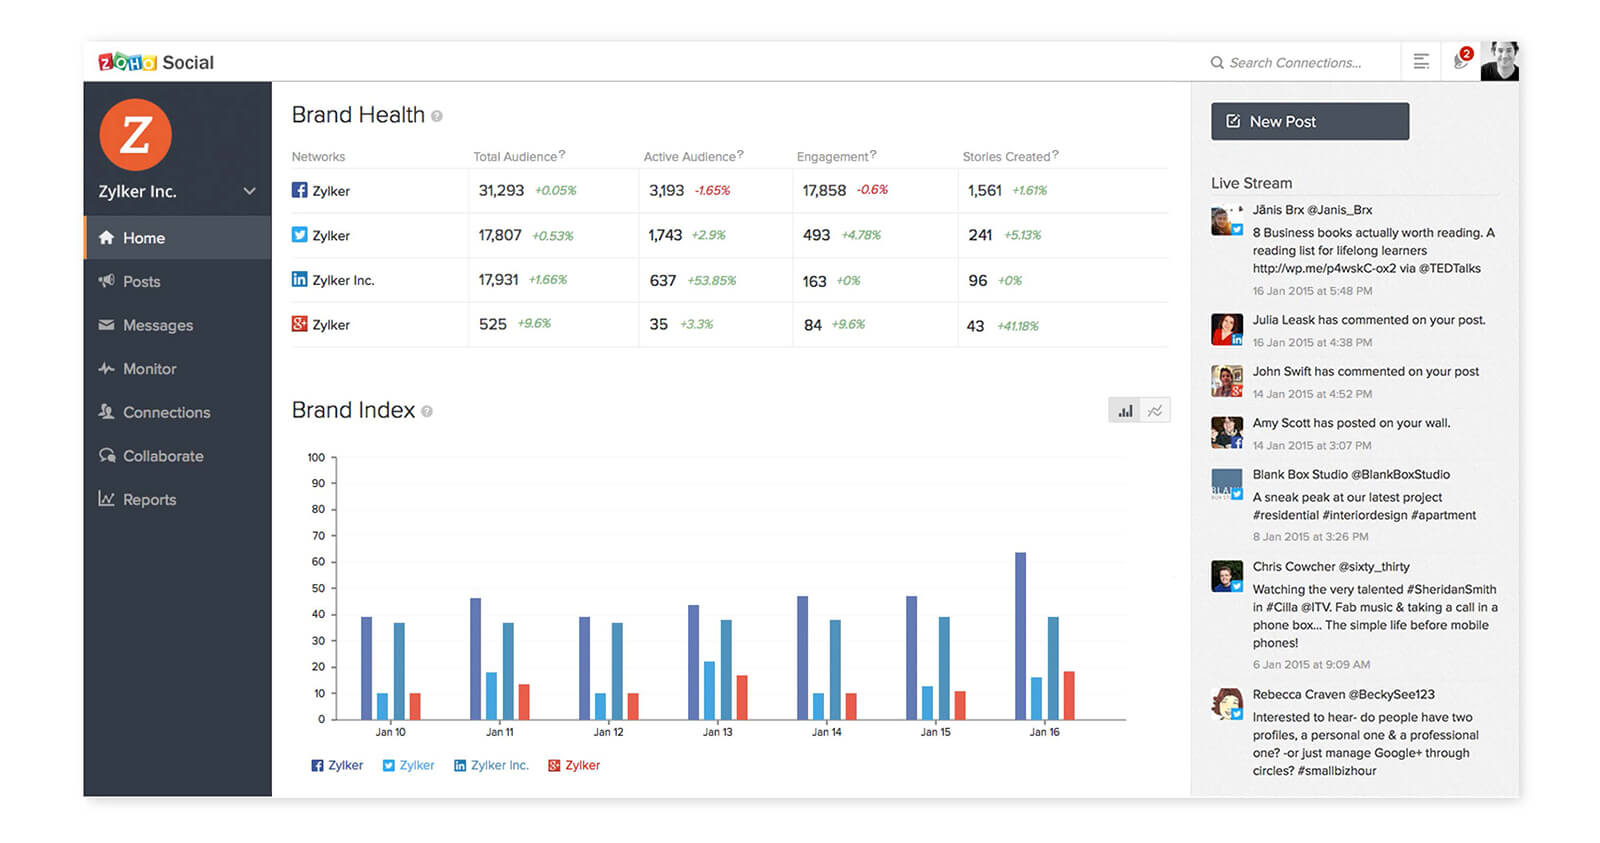Click the Search Connections field
The height and width of the screenshot is (843, 1600).
coord(1295,62)
